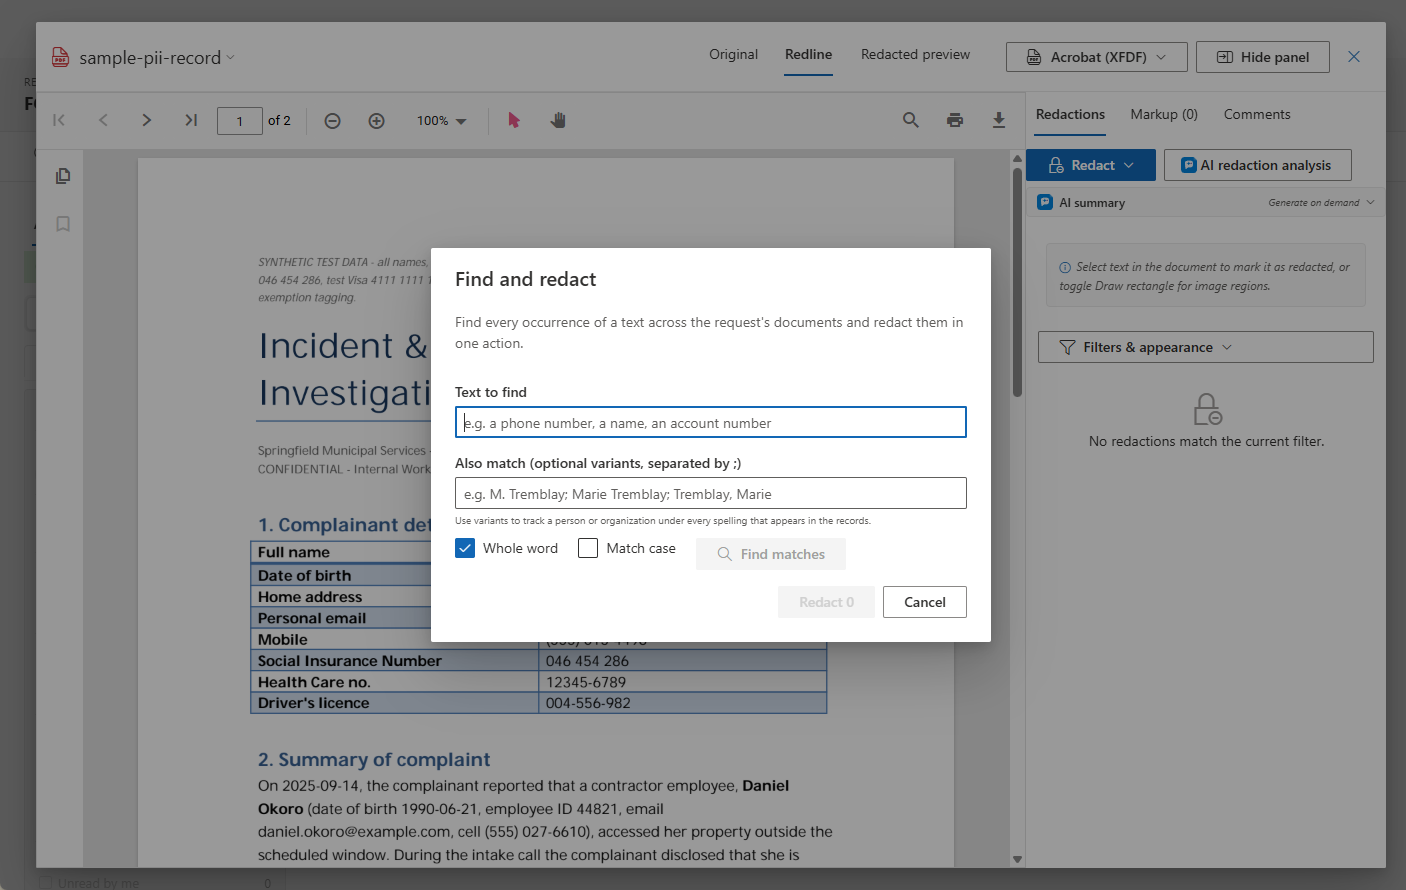Activate the hand pan tool

click(x=558, y=120)
